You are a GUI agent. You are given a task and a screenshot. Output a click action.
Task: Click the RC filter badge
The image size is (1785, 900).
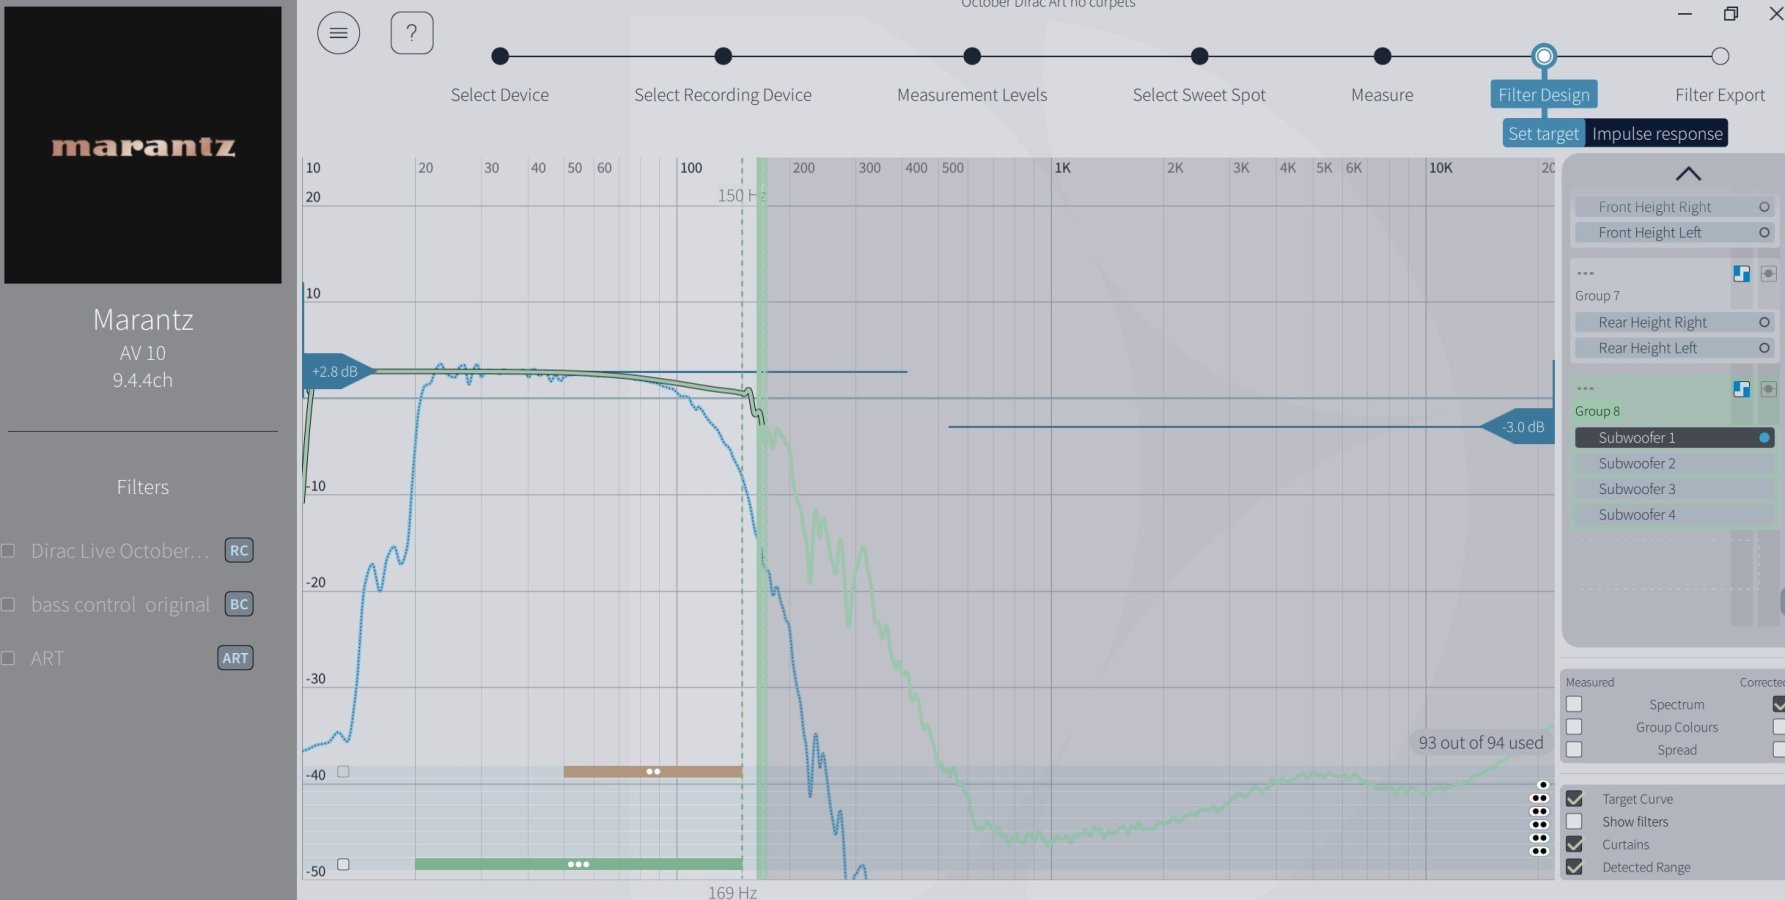pyautogui.click(x=239, y=550)
